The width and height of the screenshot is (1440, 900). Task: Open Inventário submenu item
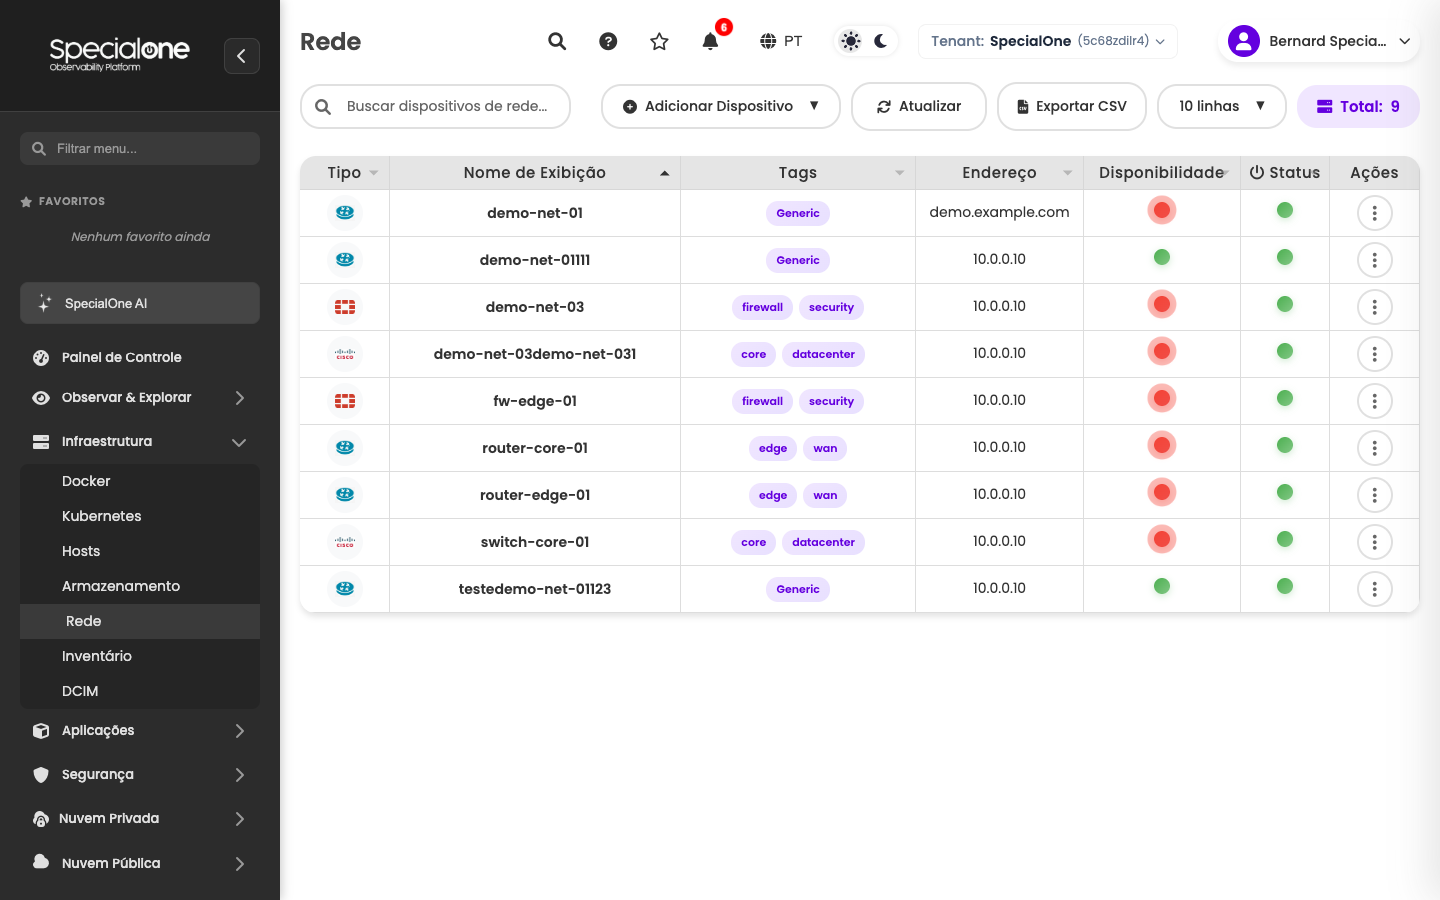140,656
